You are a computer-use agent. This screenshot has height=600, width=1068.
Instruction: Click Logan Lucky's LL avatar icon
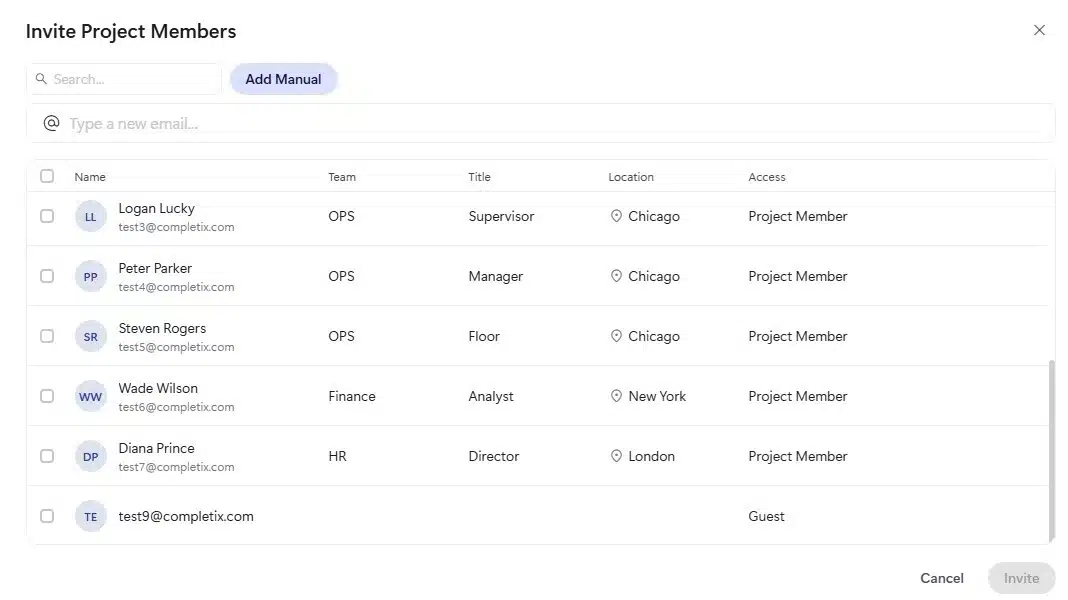pos(90,215)
